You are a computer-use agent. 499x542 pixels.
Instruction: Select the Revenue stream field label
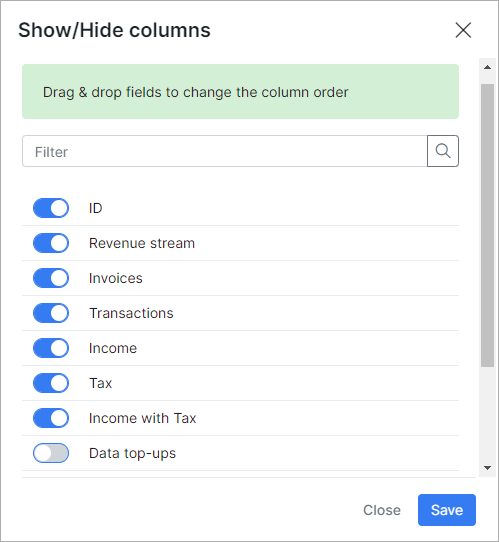(x=142, y=243)
